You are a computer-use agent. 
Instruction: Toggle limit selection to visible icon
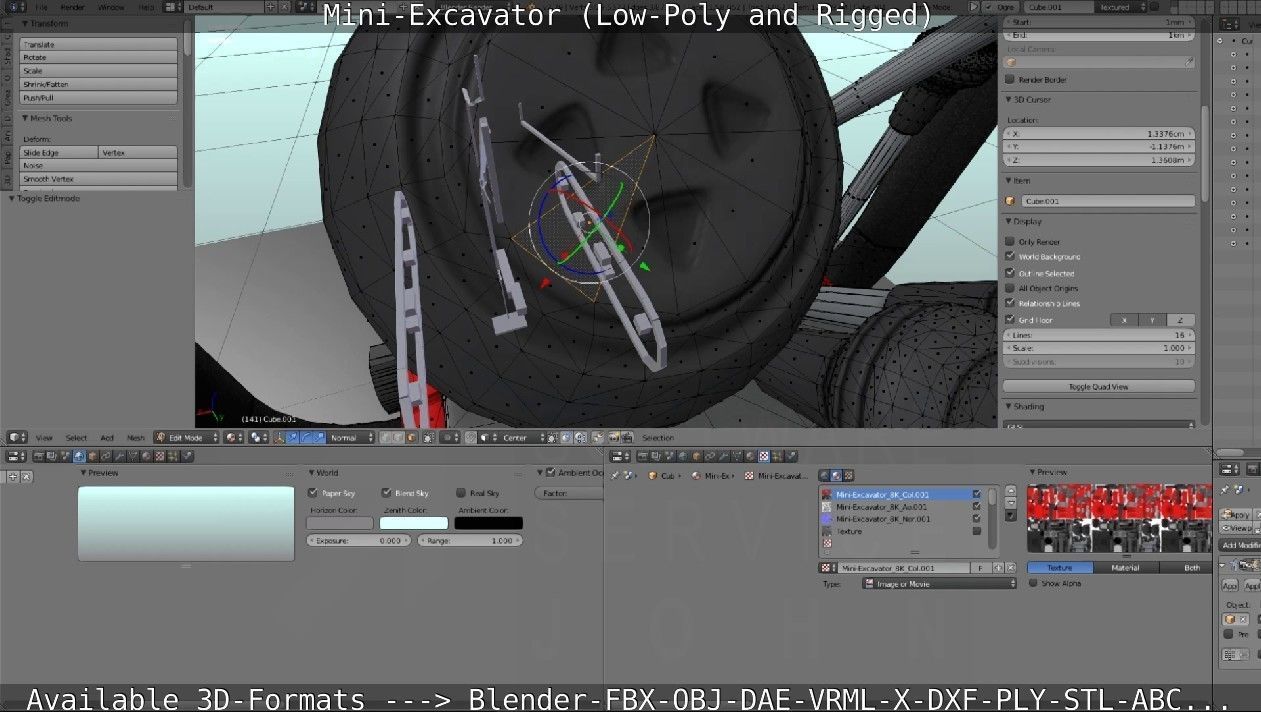(428, 437)
